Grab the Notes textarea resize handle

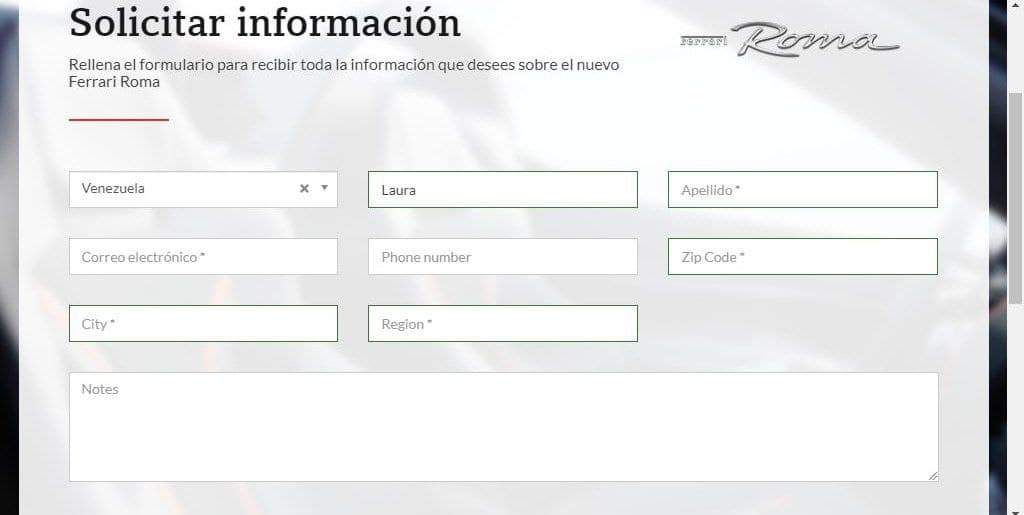click(933, 476)
